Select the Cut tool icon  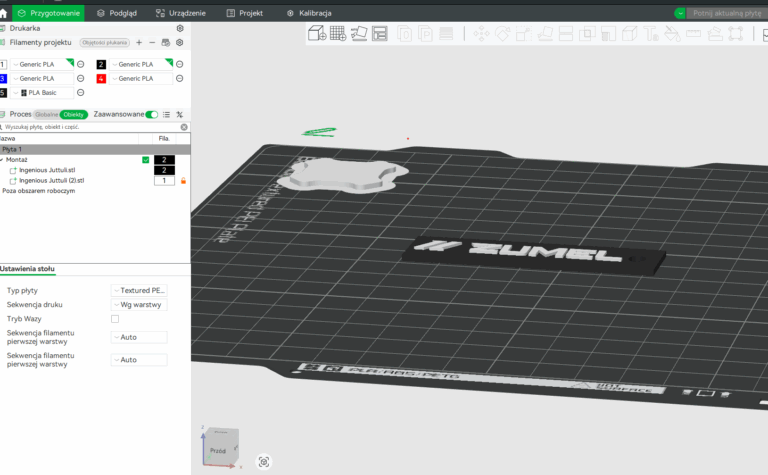566,34
